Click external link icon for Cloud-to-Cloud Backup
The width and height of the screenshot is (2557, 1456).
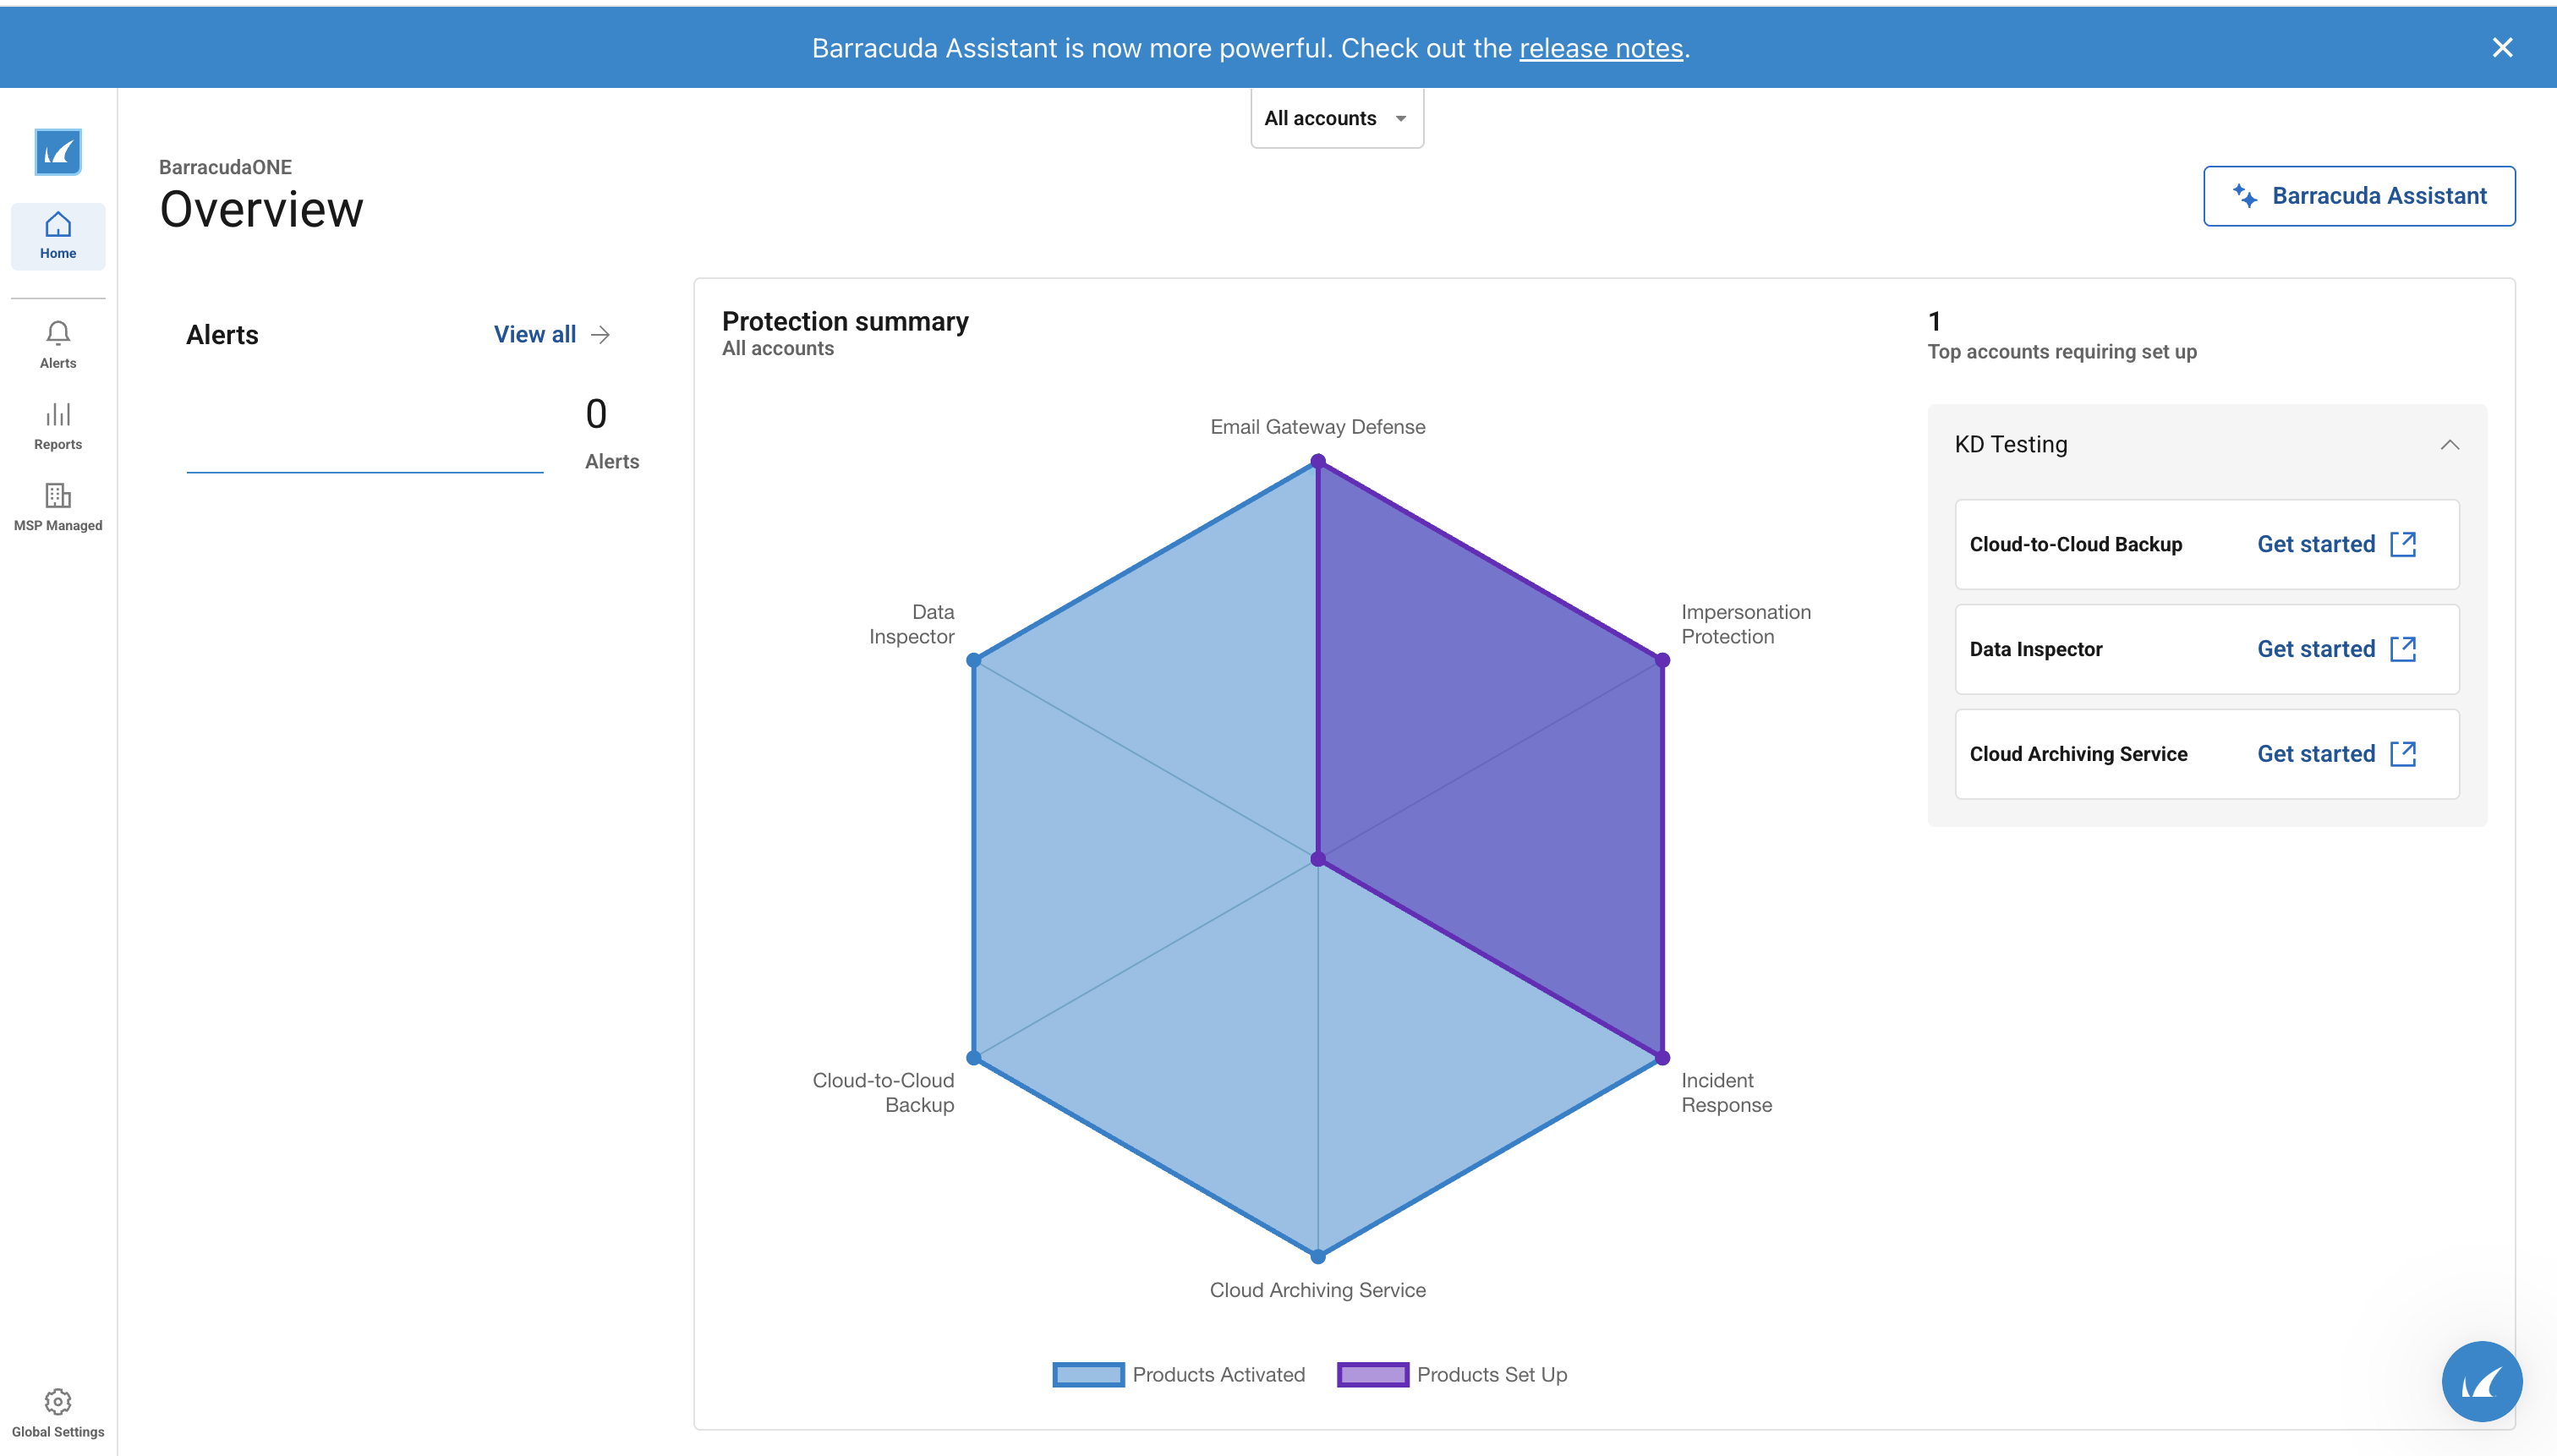coord(2402,544)
